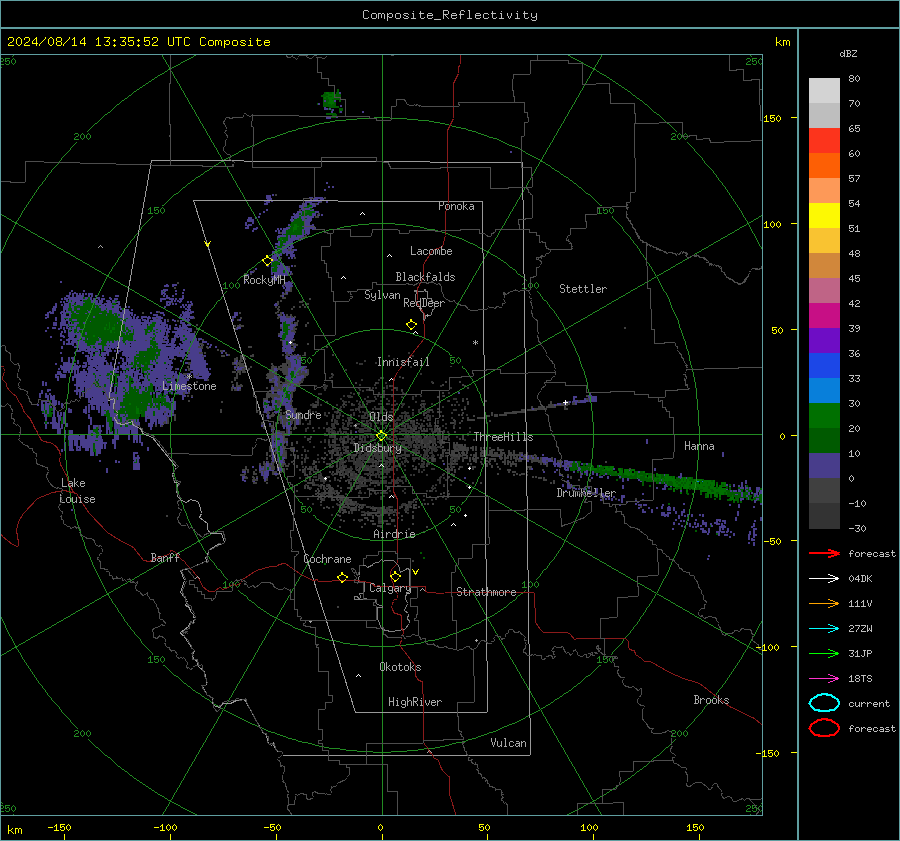Click the cyan current ellipse icon
900x841 pixels.
pyautogui.click(x=824, y=703)
